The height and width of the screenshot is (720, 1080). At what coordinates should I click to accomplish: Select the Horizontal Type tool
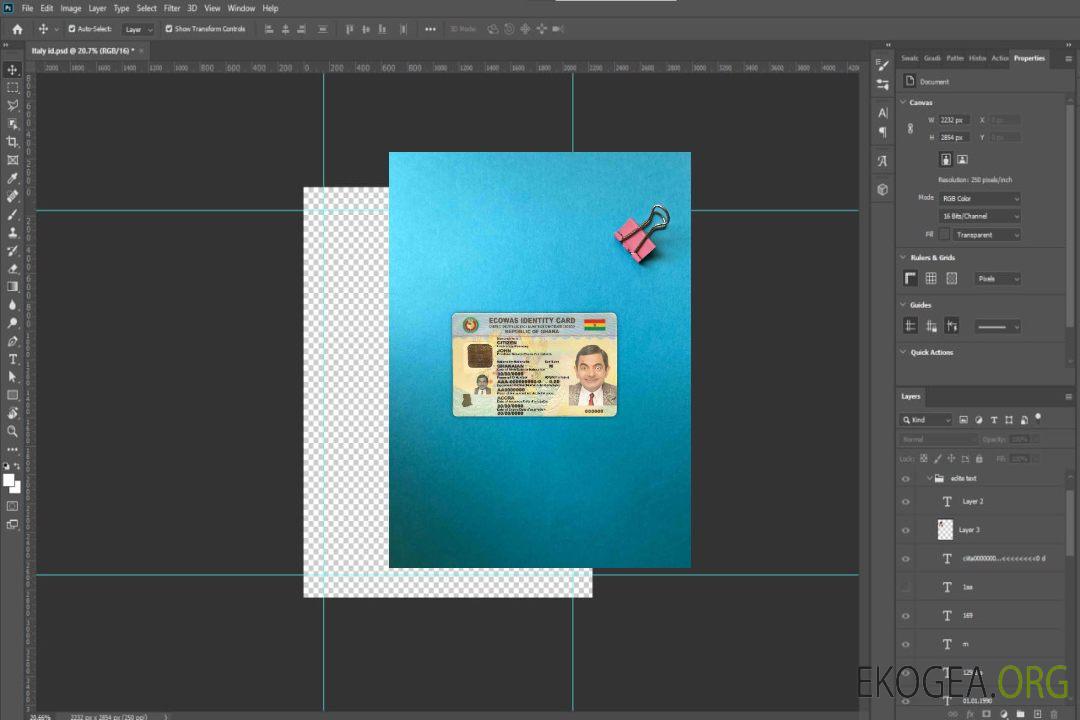point(12,359)
